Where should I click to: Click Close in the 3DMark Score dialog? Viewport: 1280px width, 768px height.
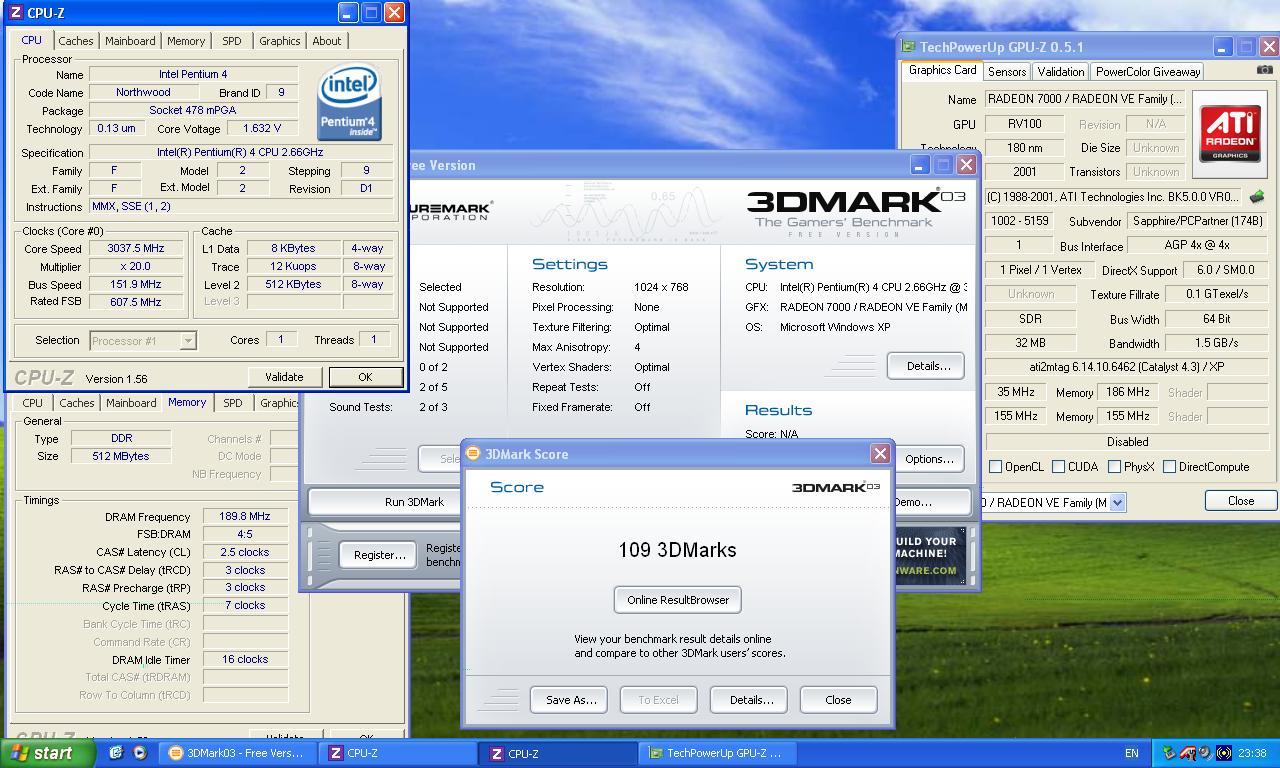[x=838, y=700]
